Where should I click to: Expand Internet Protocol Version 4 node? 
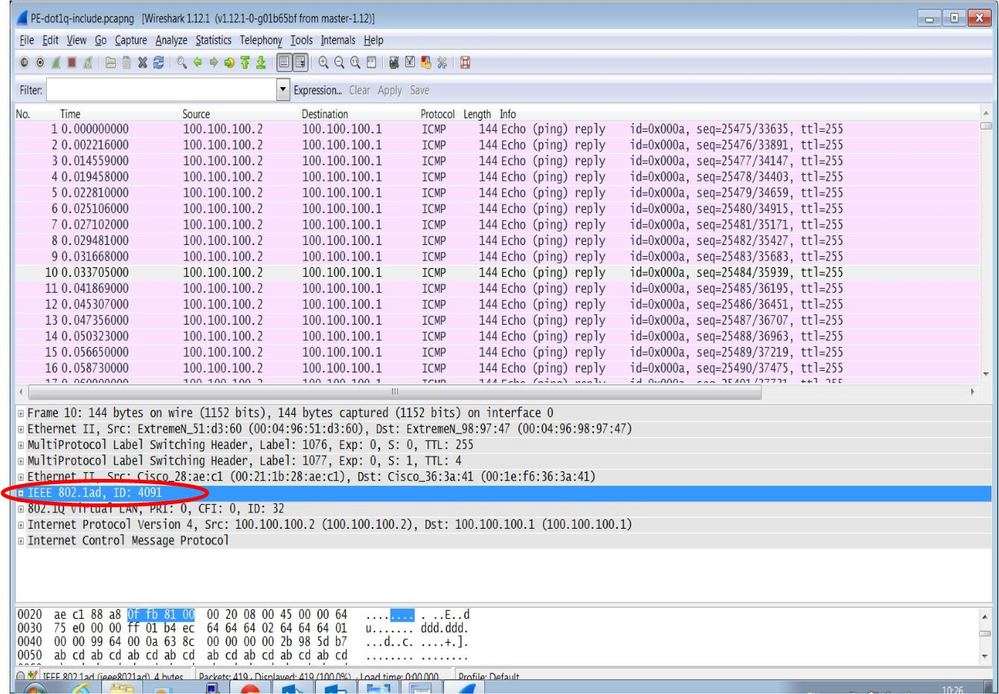pos(21,524)
